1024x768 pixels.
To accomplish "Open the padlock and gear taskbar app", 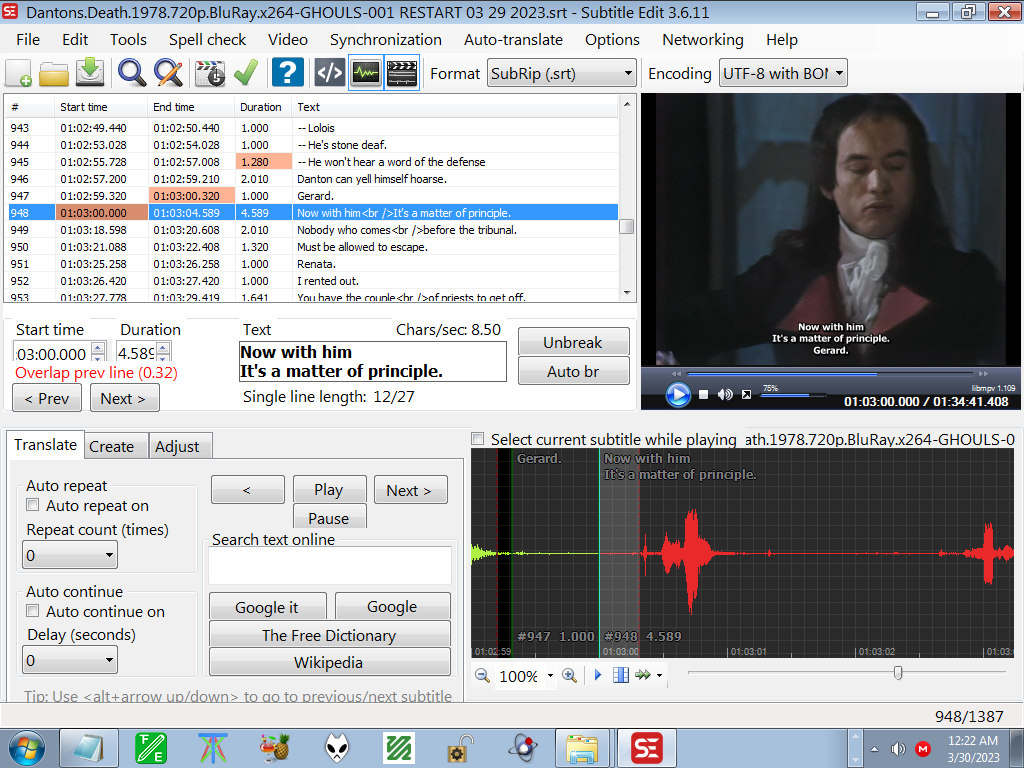I will [x=460, y=748].
